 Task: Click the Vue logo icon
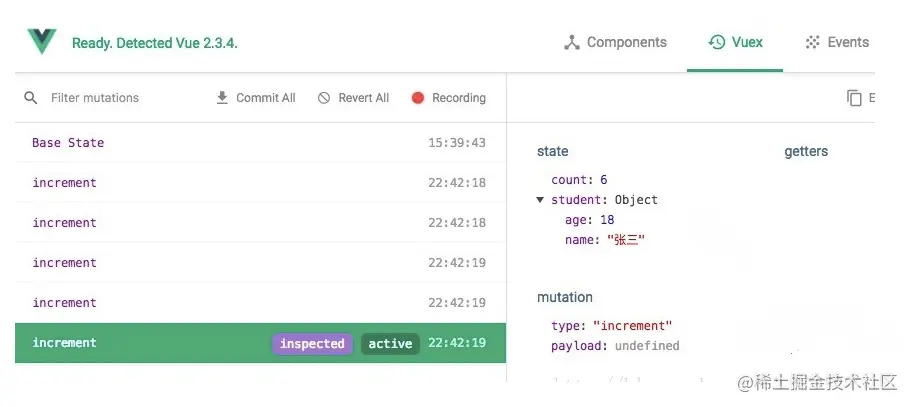[42, 42]
